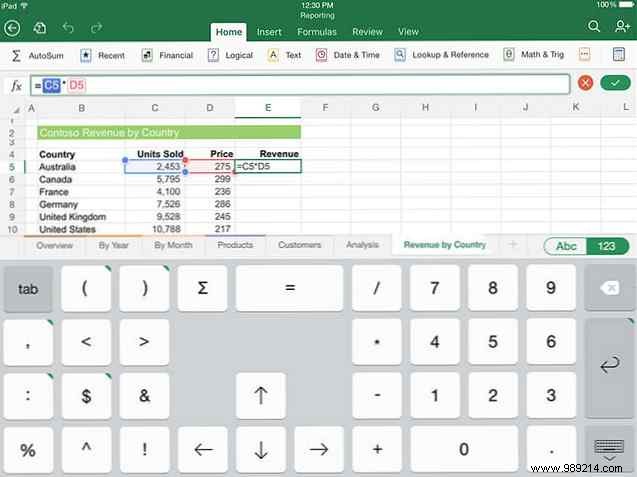Tap the up arrow key
The image size is (637, 477).
pyautogui.click(x=261, y=396)
